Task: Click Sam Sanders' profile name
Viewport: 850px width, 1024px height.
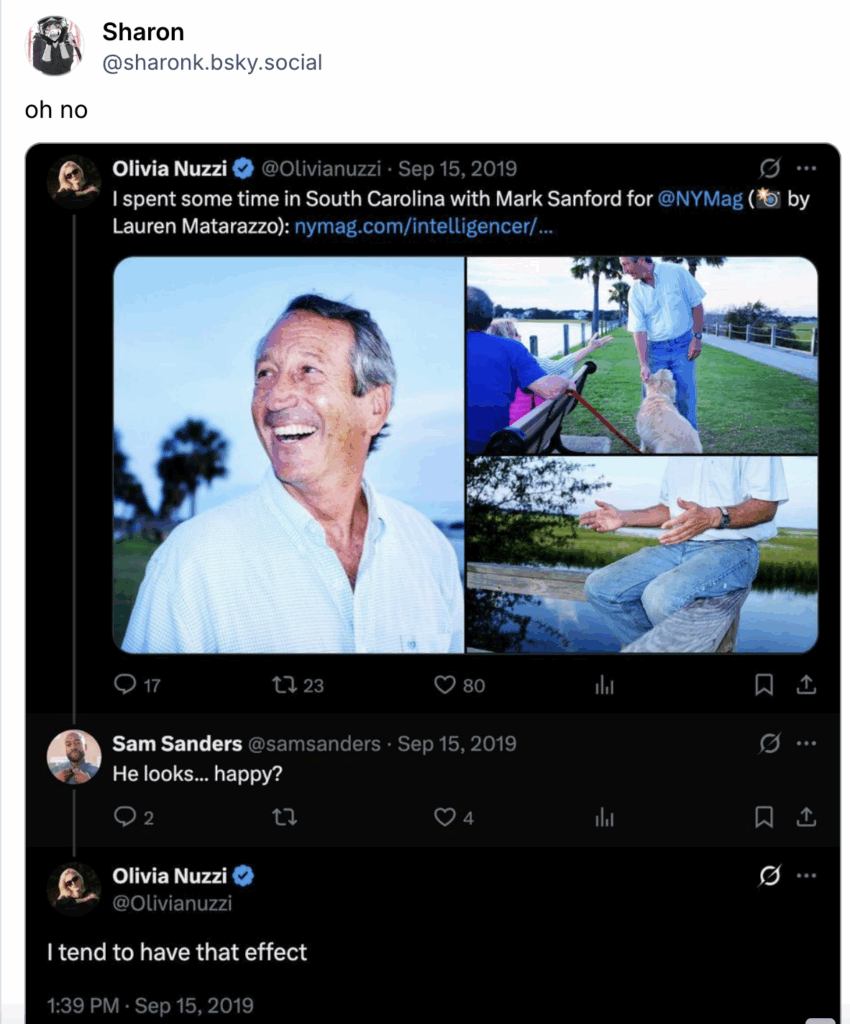Action: pos(177,743)
